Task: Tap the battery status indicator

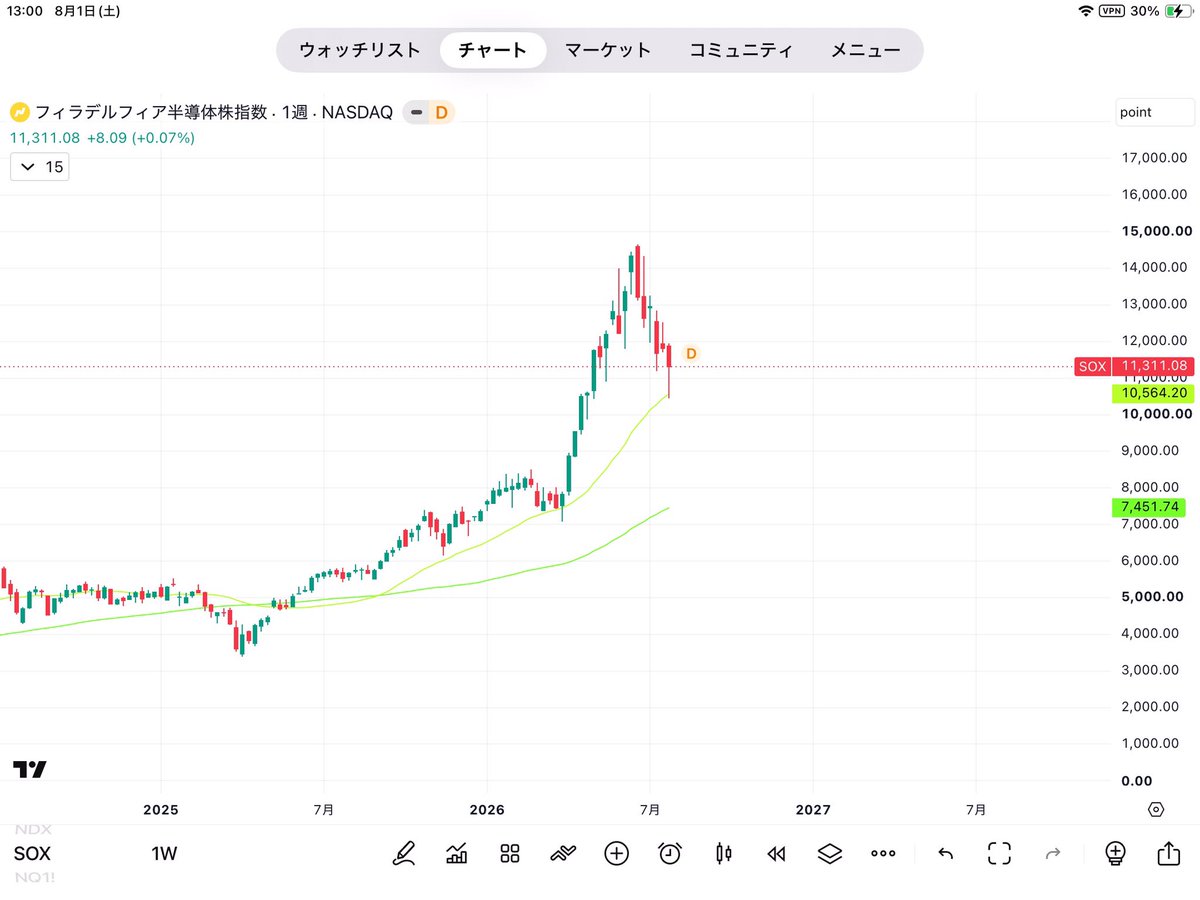Action: (x=1178, y=11)
